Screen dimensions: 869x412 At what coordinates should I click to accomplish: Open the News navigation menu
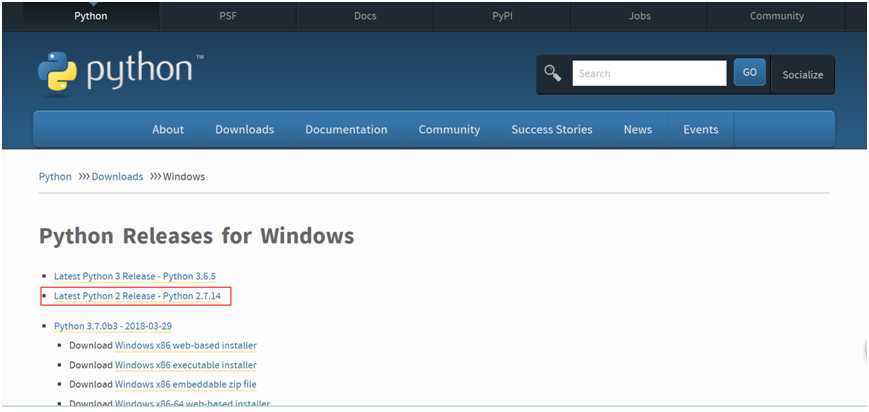(x=638, y=129)
